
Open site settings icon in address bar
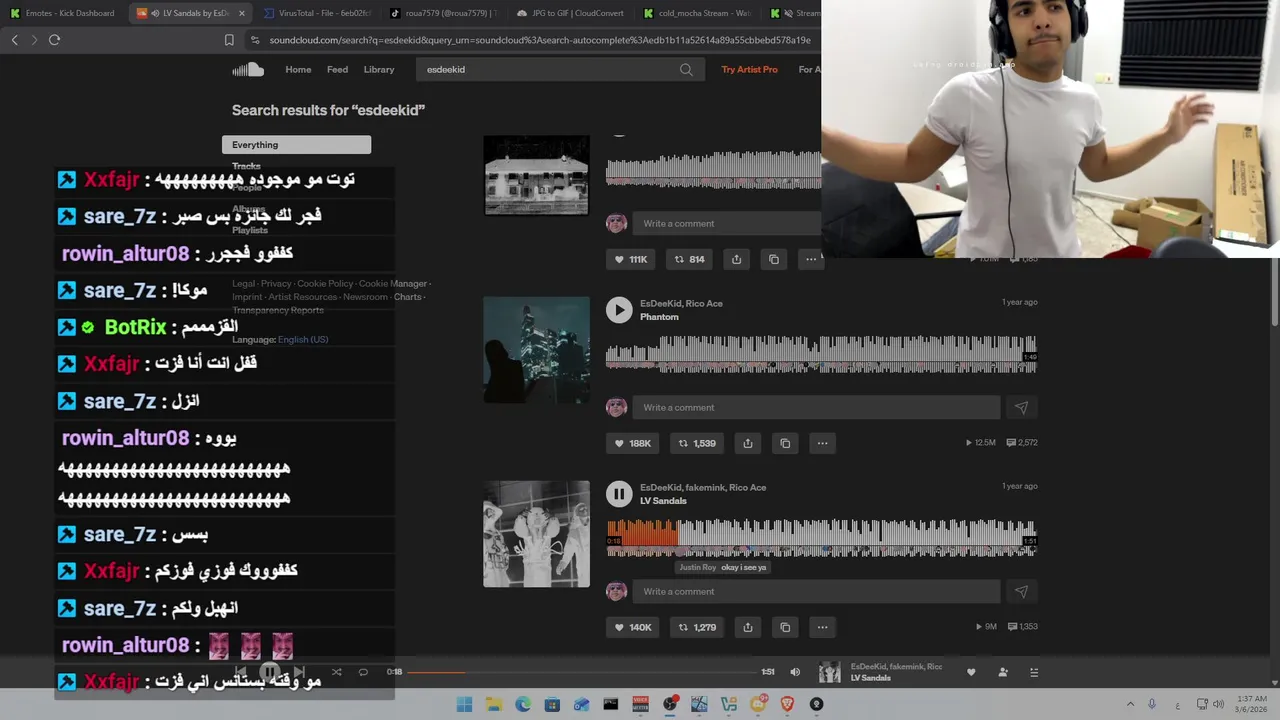pyautogui.click(x=255, y=40)
